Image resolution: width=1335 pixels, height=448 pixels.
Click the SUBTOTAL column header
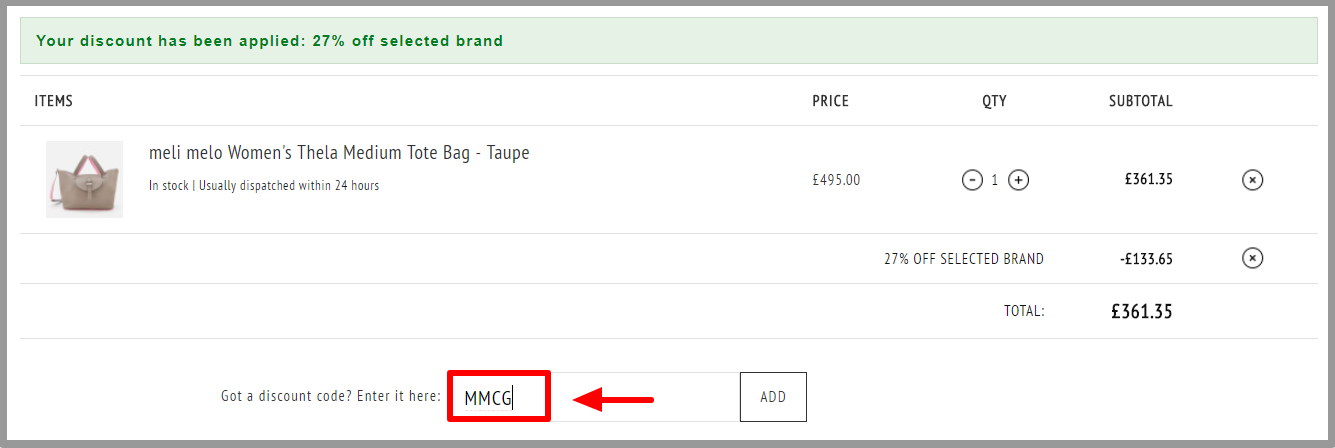[x=1141, y=101]
